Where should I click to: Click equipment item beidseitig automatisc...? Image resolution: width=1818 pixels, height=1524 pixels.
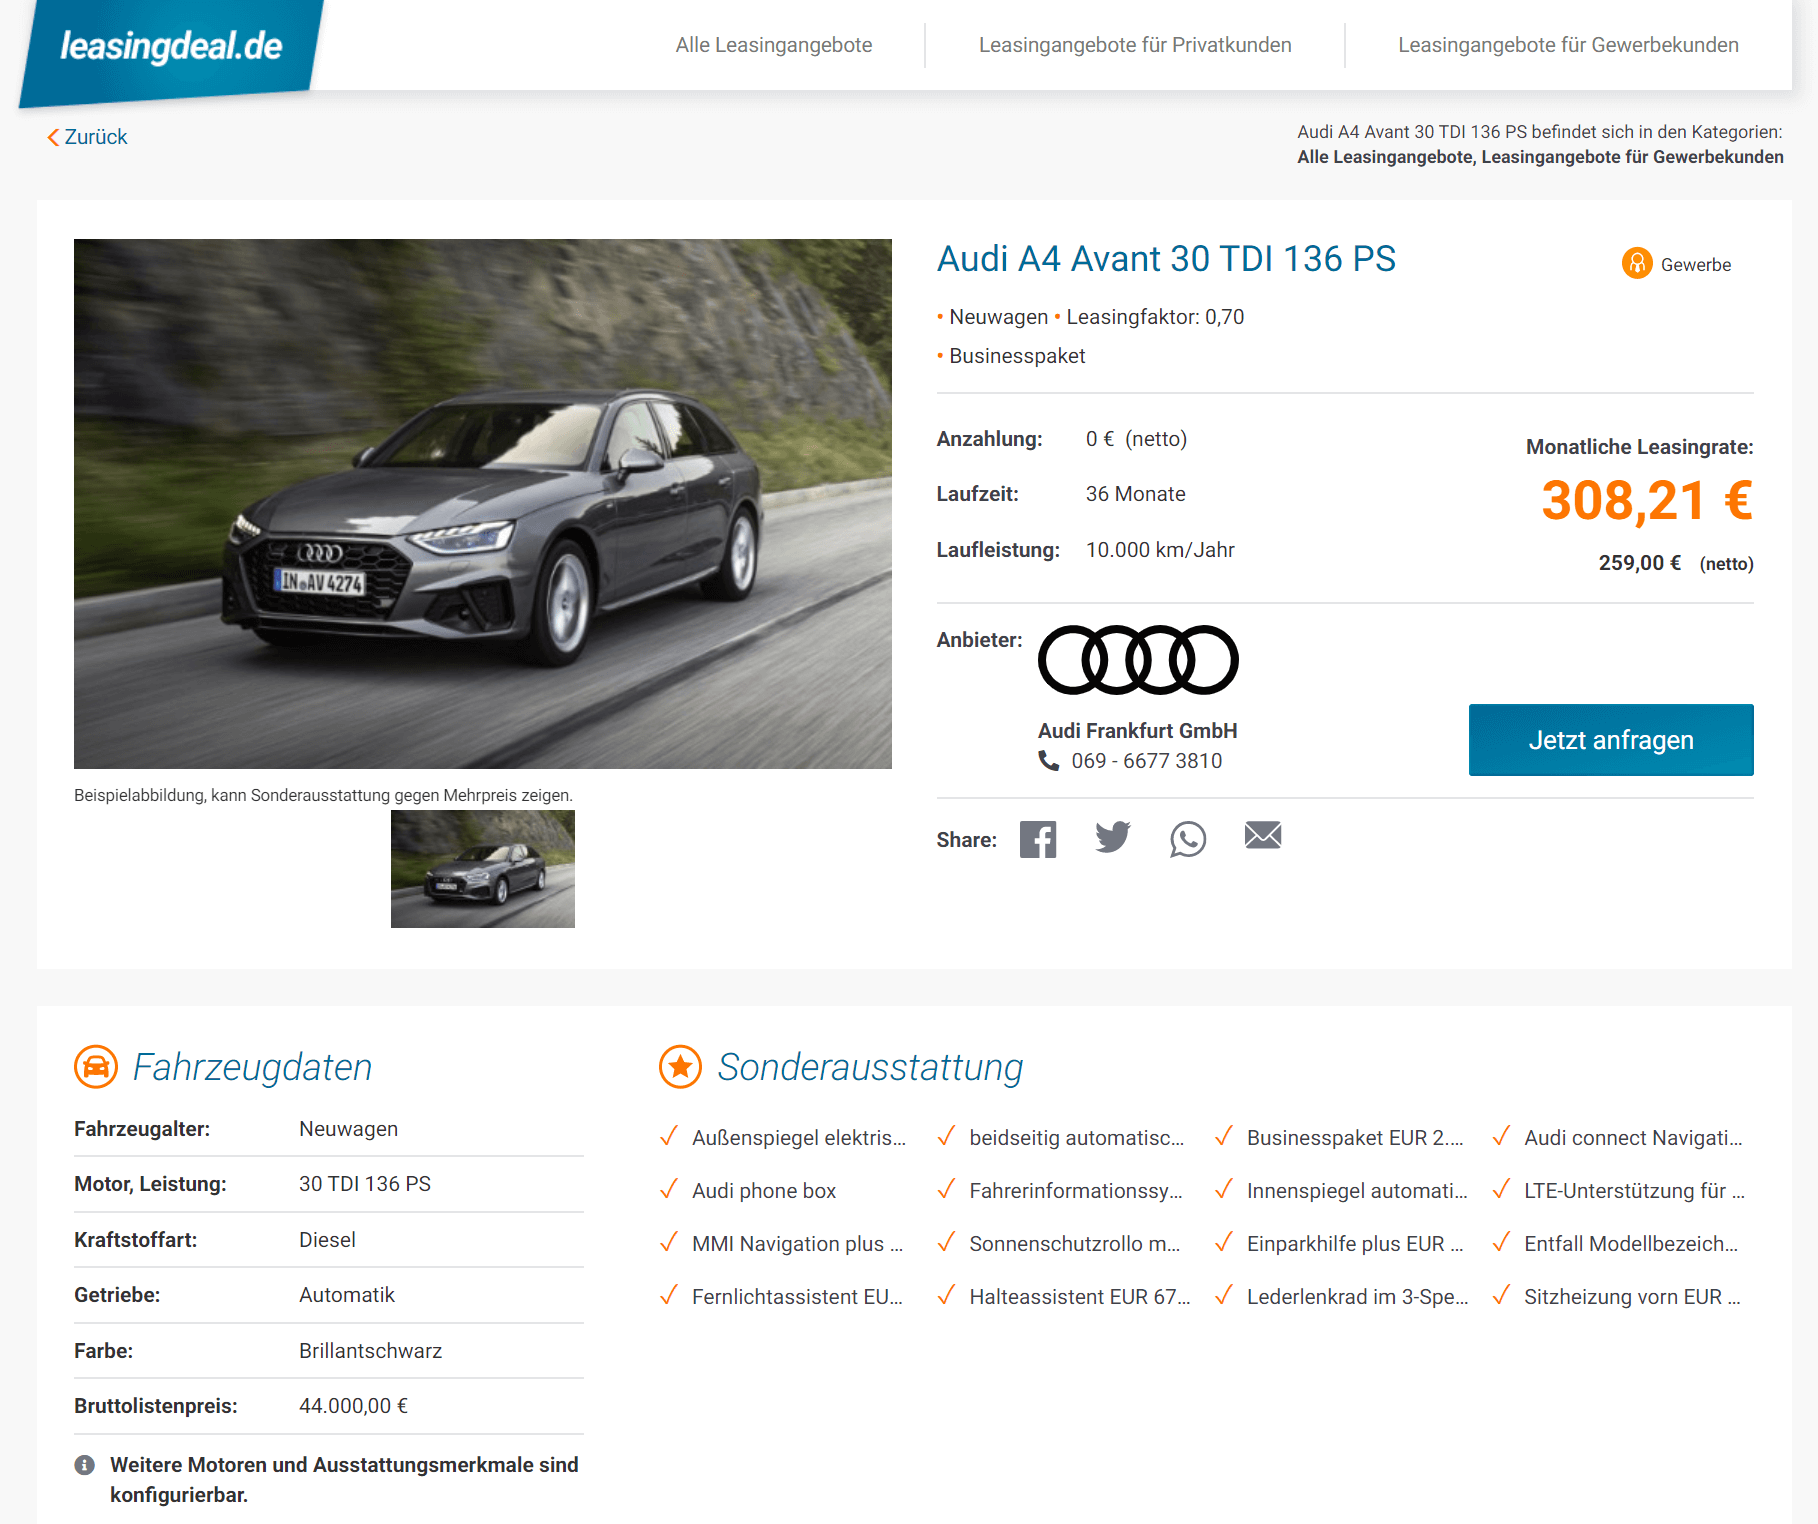1076,1138
